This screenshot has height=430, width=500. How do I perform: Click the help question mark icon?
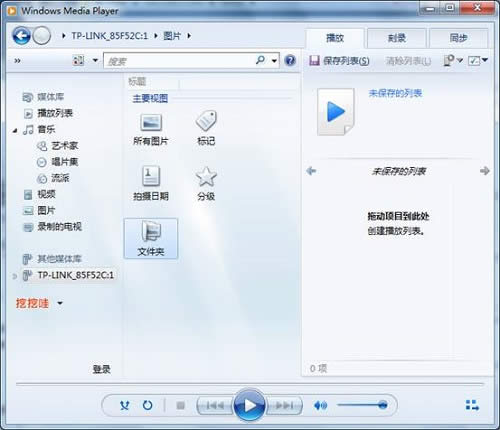(x=290, y=60)
